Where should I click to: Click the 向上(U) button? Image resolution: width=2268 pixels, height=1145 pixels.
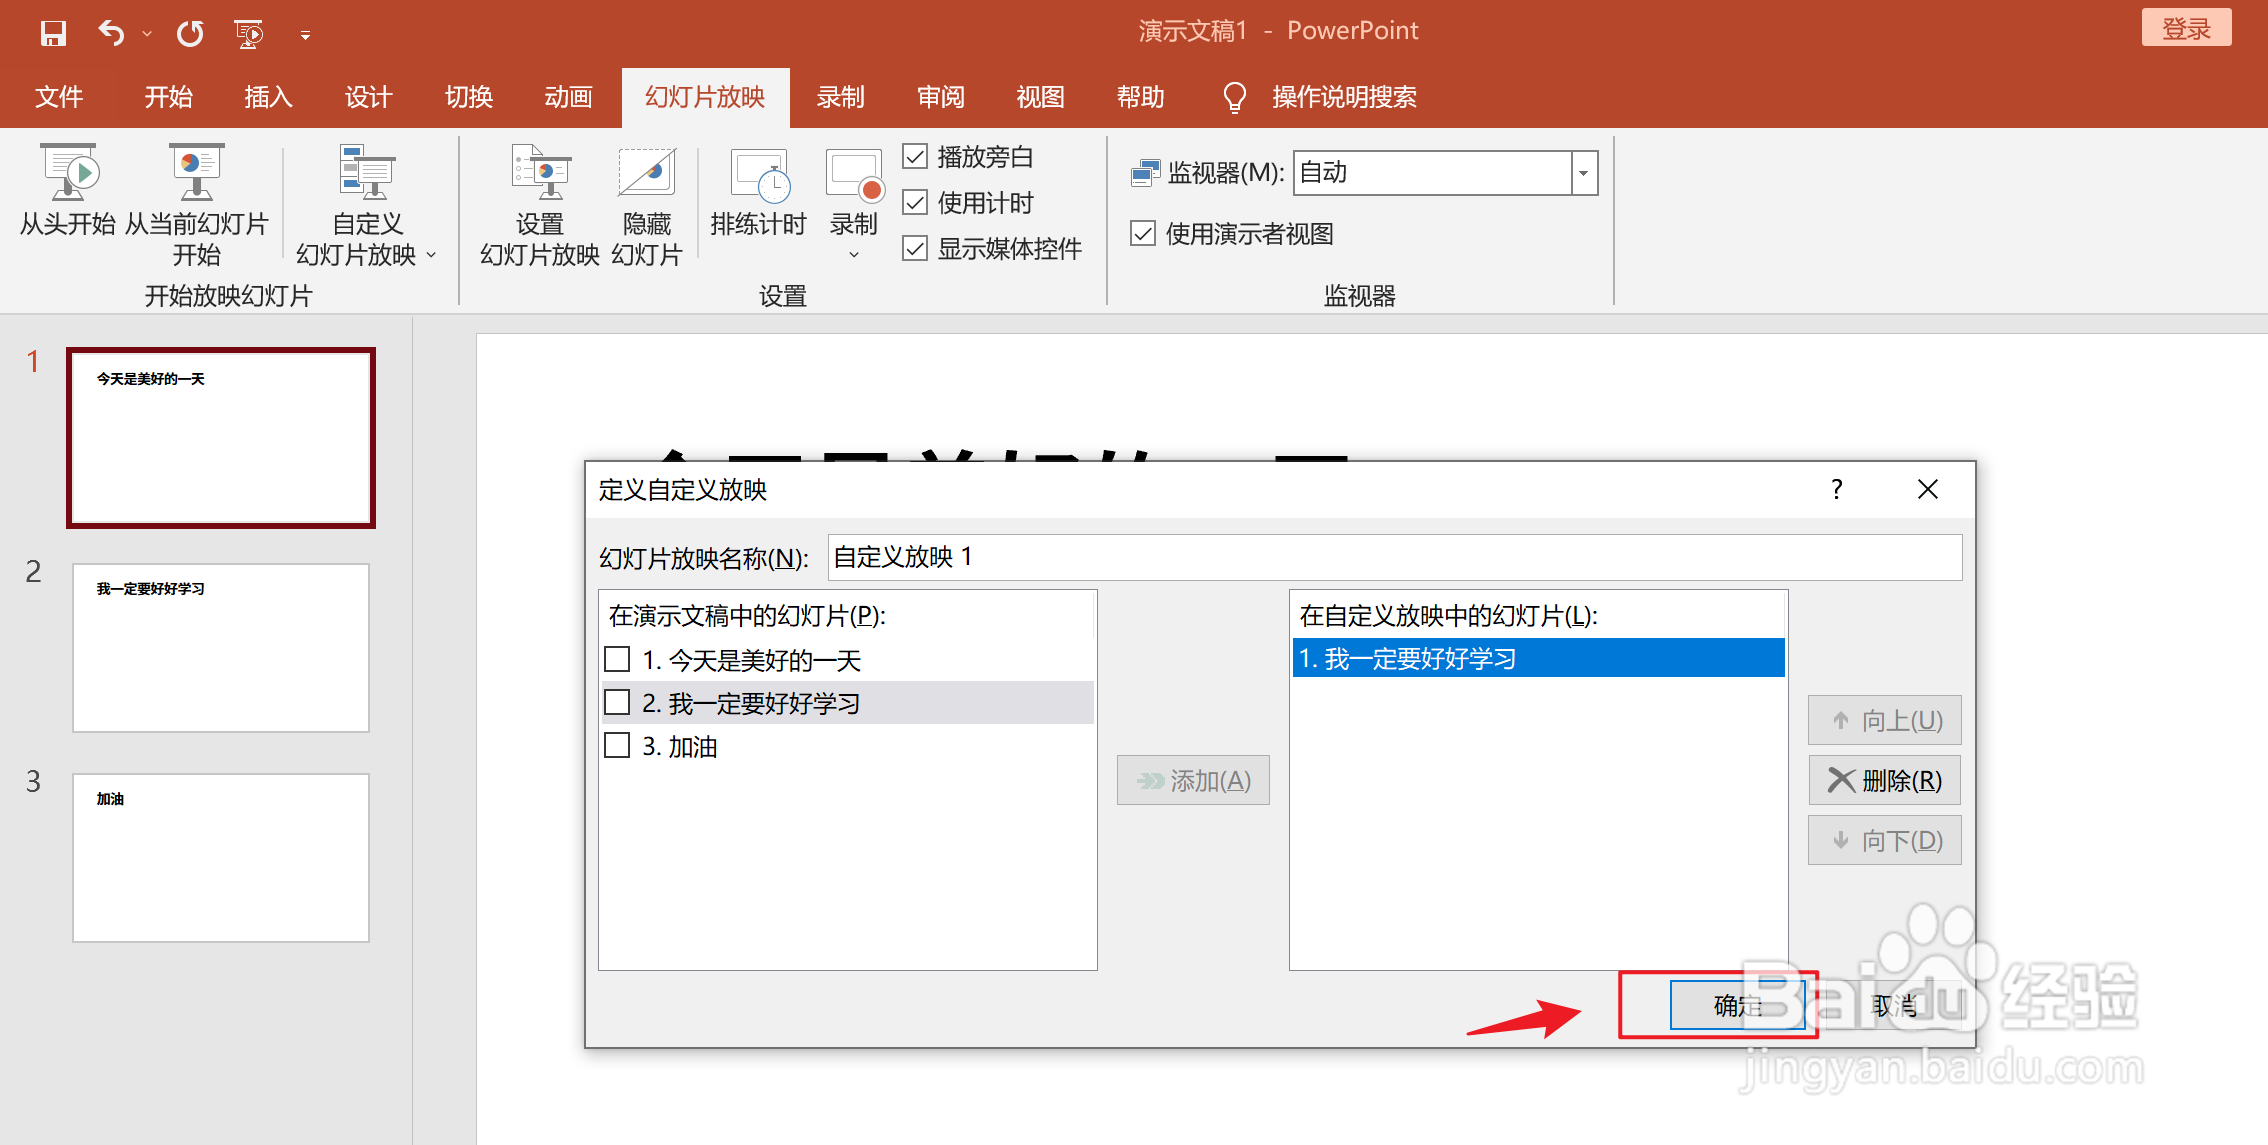(x=1884, y=720)
